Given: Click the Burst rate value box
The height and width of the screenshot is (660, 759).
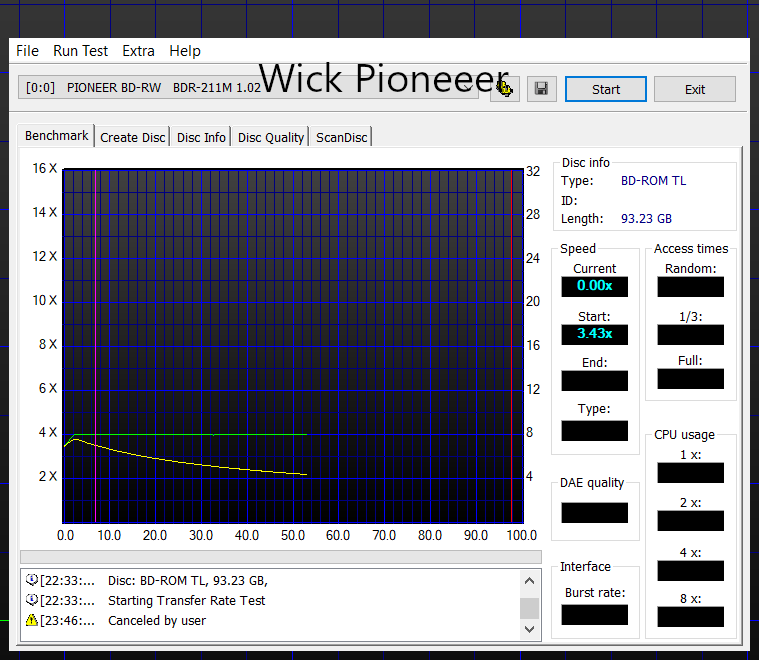Looking at the screenshot, I should [x=594, y=614].
